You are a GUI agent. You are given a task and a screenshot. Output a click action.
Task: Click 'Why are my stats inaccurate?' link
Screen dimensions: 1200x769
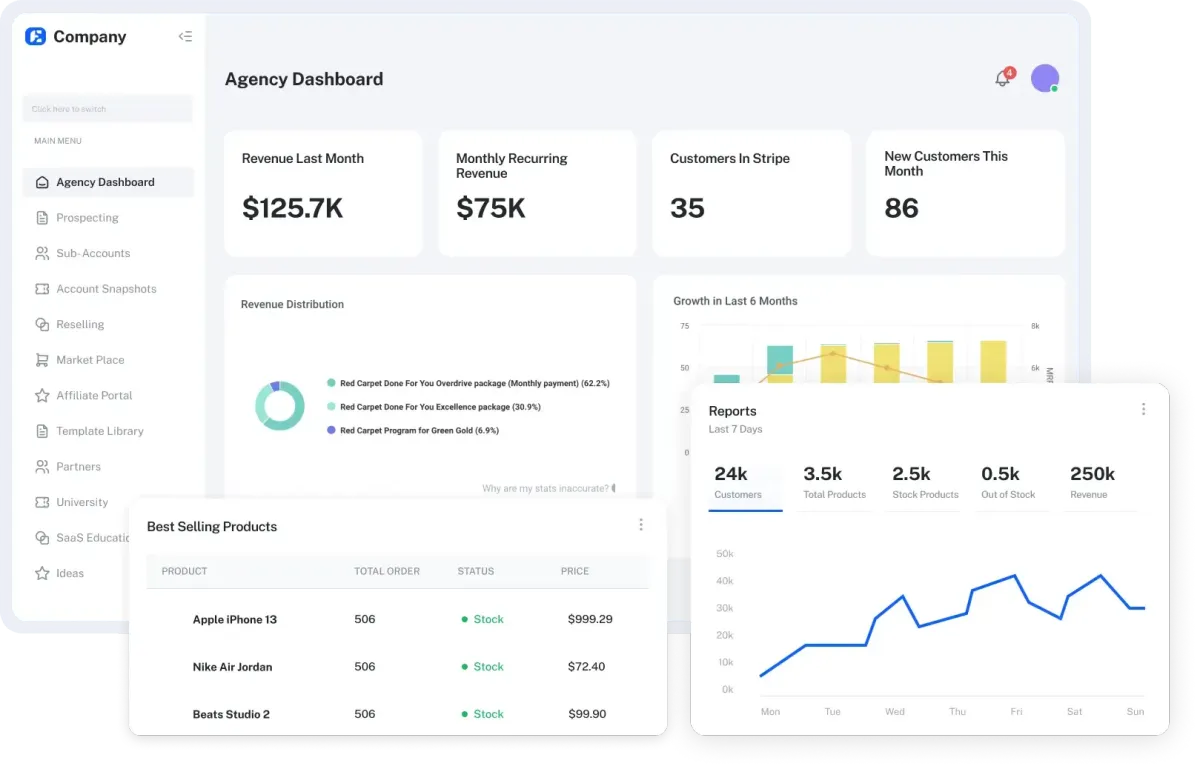[545, 489]
